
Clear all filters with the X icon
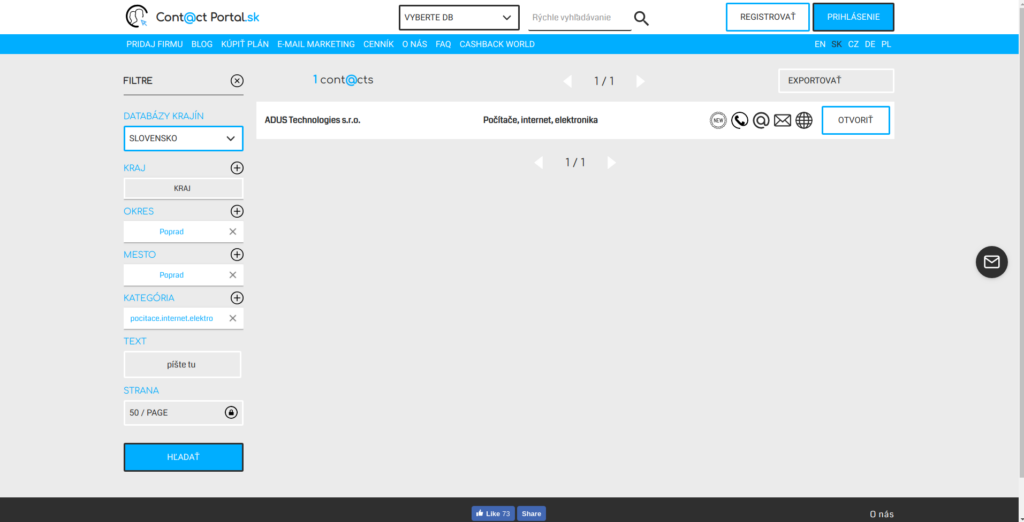click(237, 81)
